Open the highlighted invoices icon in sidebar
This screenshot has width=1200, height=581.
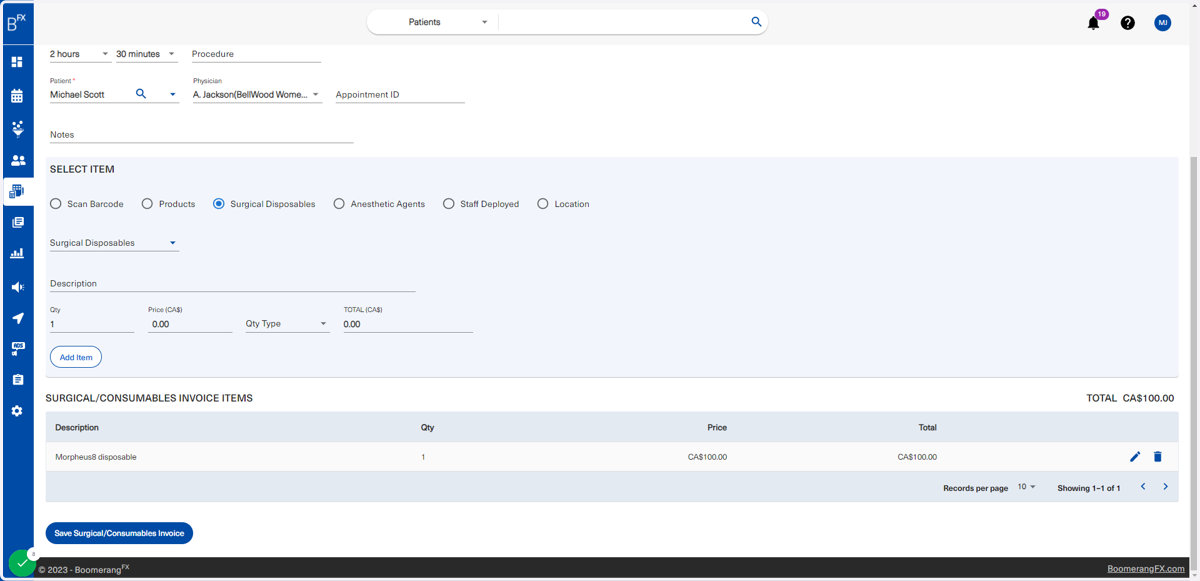tap(17, 191)
